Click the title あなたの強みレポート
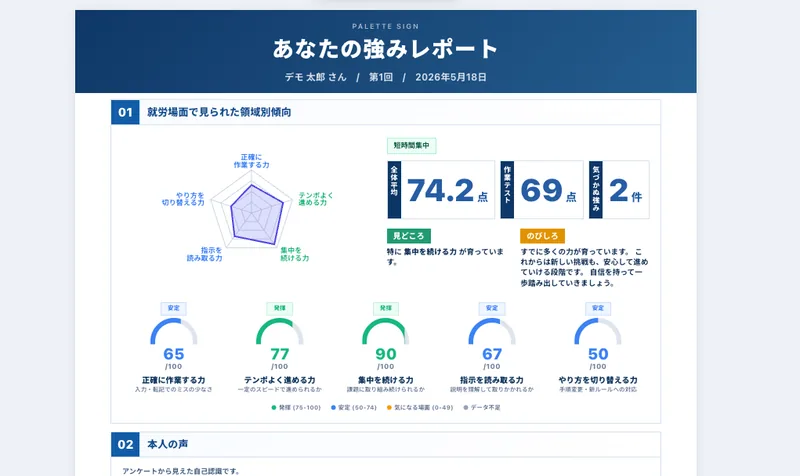The width and height of the screenshot is (800, 476). [386, 49]
